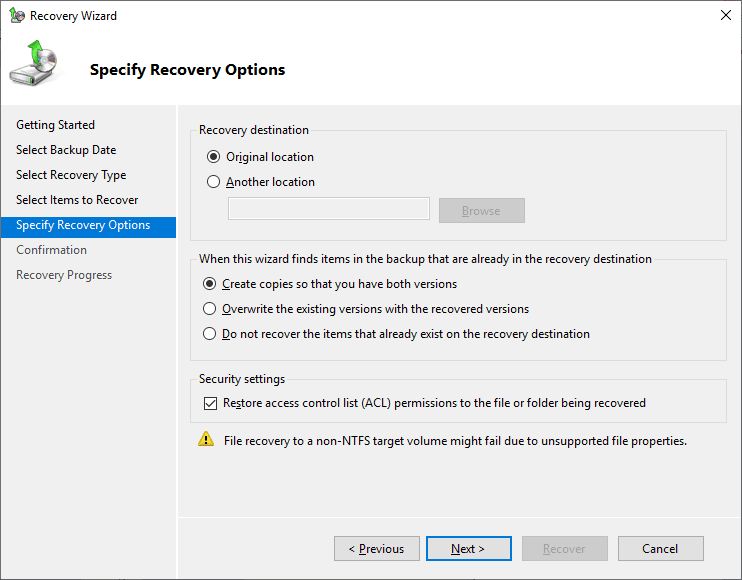Open the Select Recovery Type step
Image resolution: width=742 pixels, height=580 pixels.
(71, 175)
